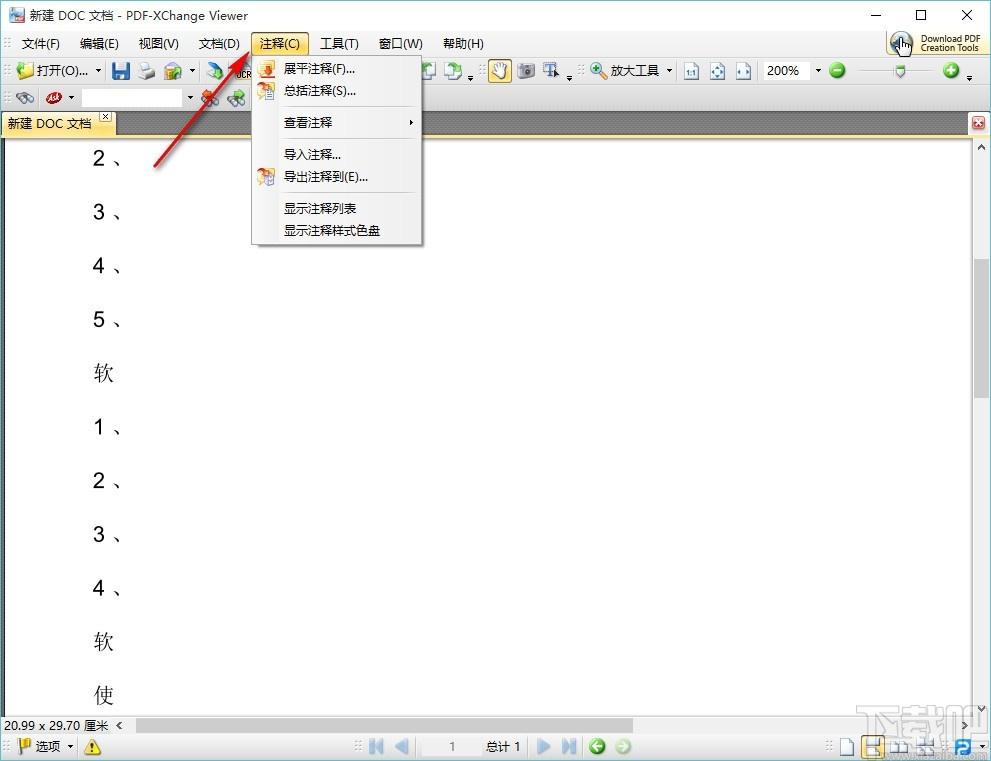
Task: Click the green plus zoom in button
Action: tap(951, 71)
